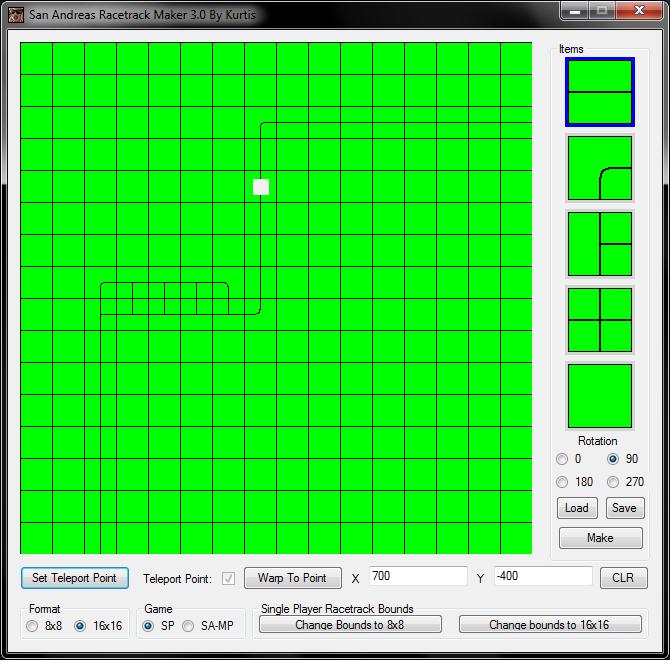Image resolution: width=670 pixels, height=660 pixels.
Task: Select the blank empty track piece
Action: pos(599,396)
